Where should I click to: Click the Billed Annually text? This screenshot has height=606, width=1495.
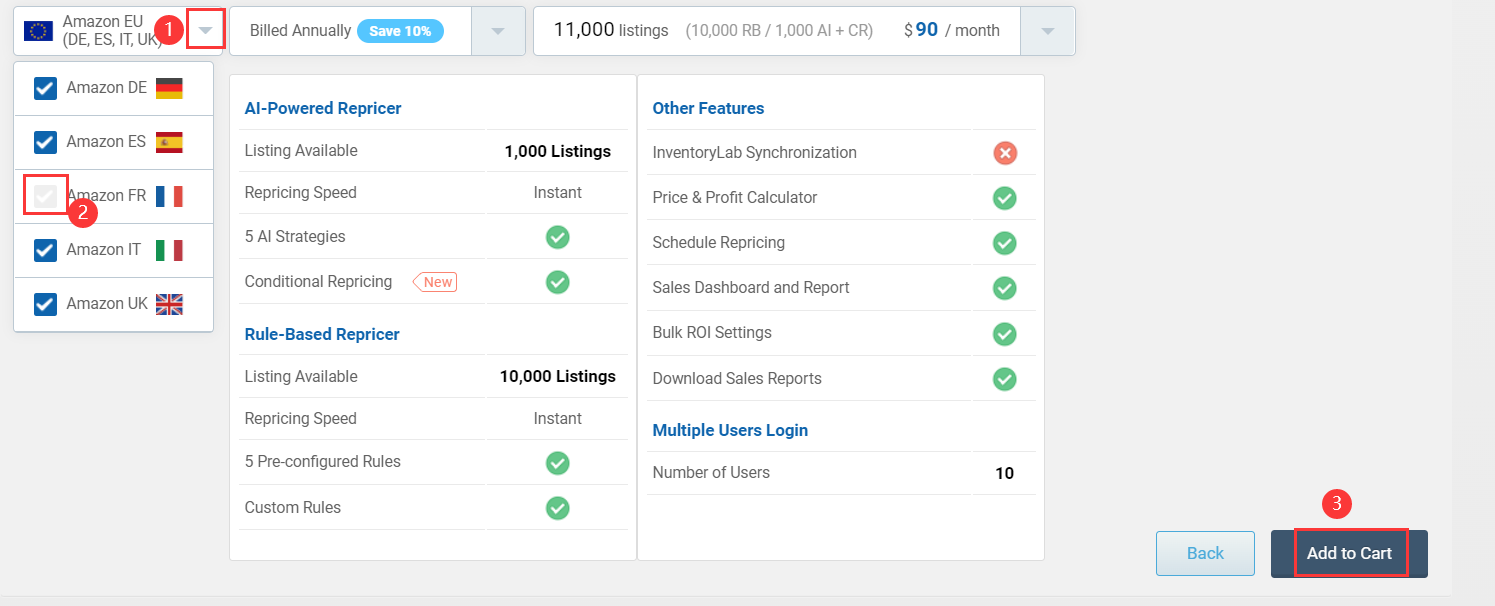pos(299,31)
